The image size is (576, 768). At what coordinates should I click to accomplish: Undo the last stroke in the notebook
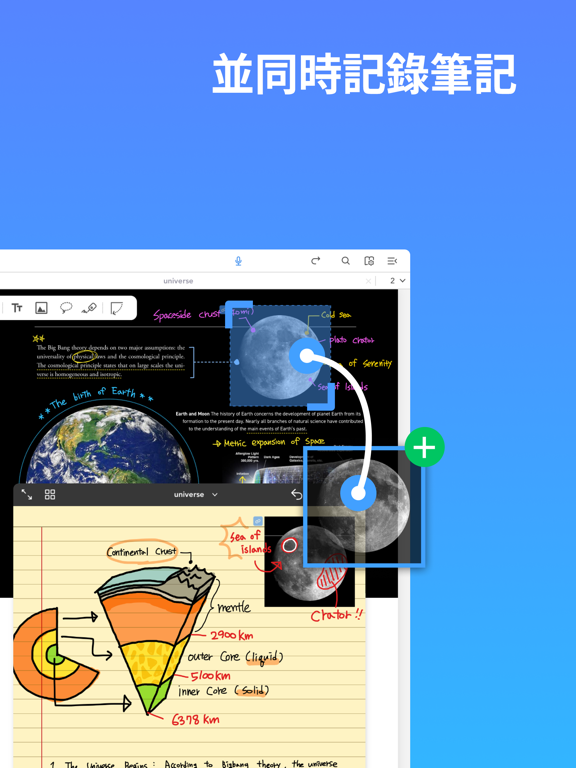pos(296,494)
